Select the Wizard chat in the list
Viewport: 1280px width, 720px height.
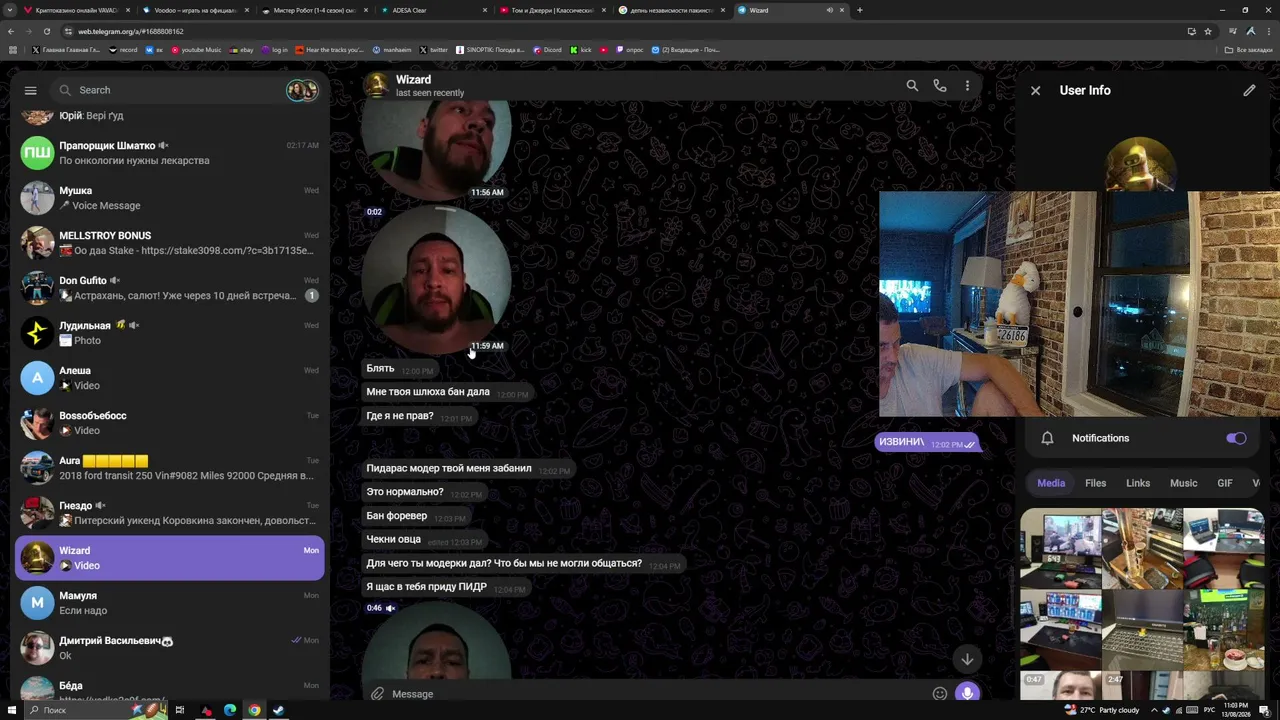coord(169,558)
